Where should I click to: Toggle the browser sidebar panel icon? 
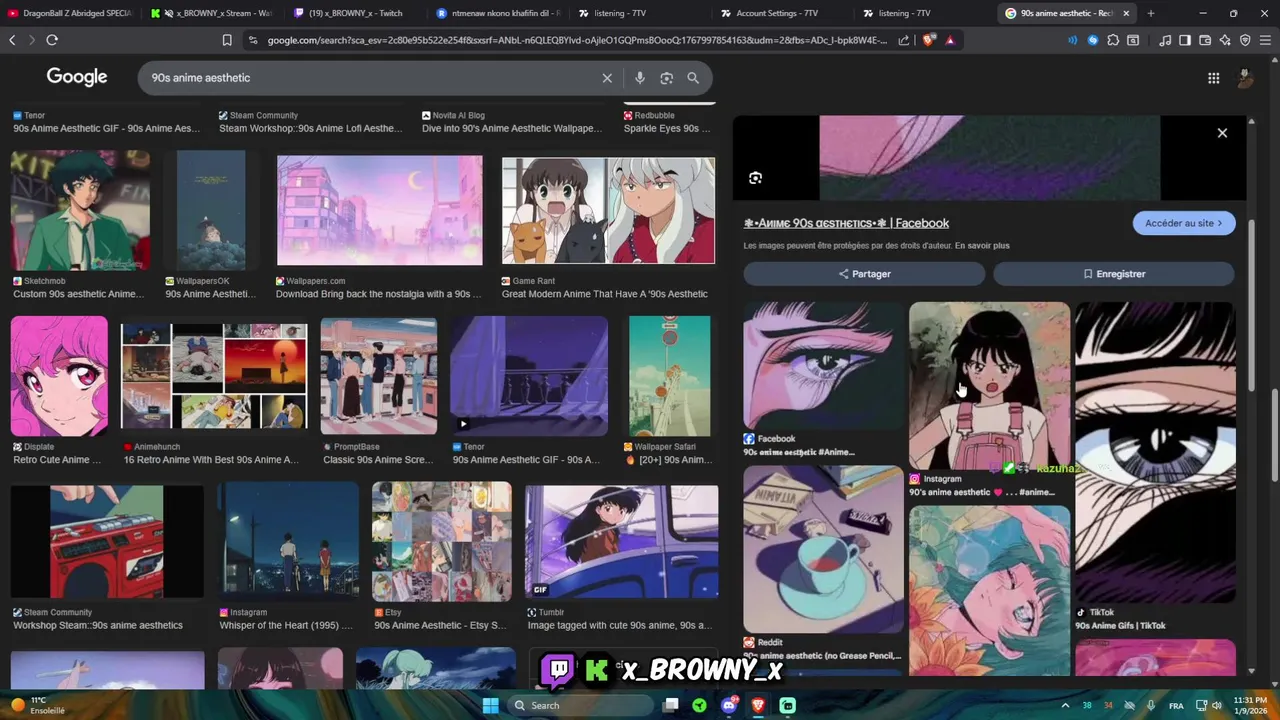[x=1185, y=40]
